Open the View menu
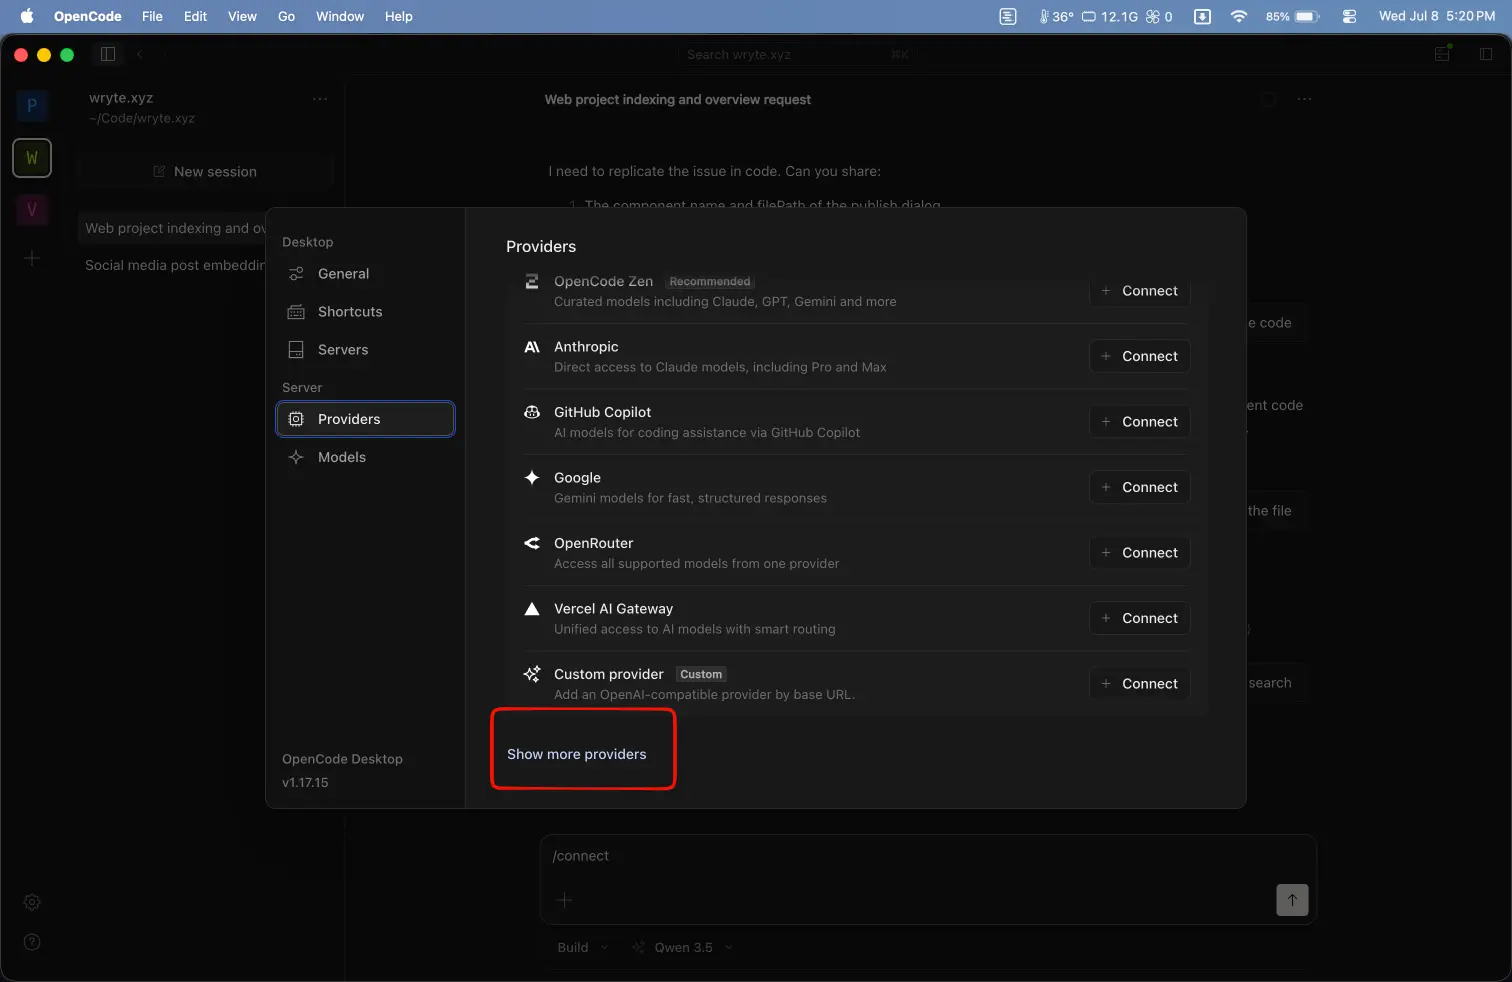The width and height of the screenshot is (1512, 982). click(242, 16)
